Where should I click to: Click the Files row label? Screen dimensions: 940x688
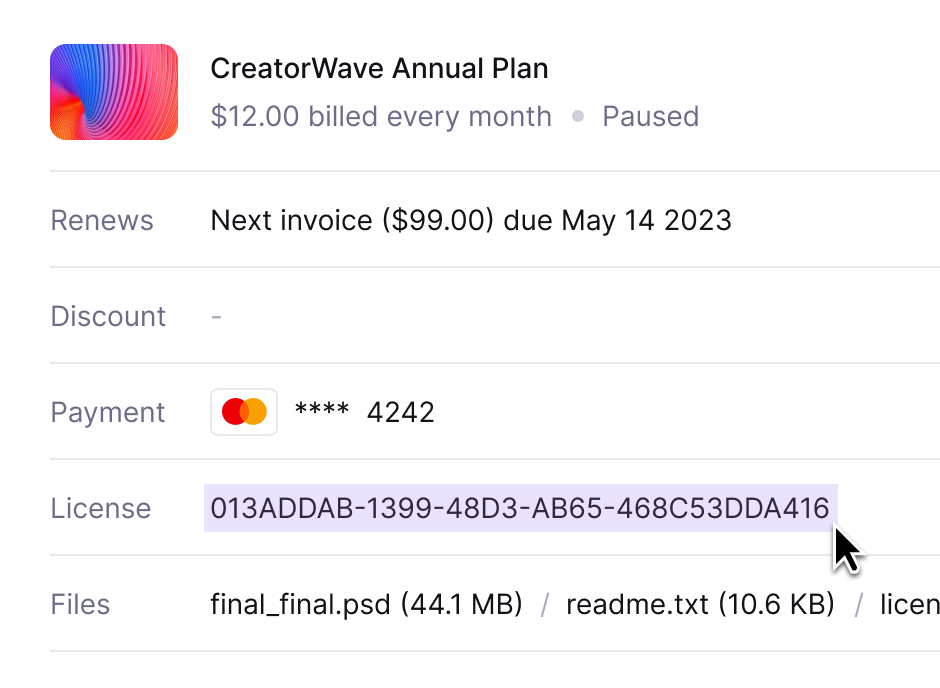(80, 604)
